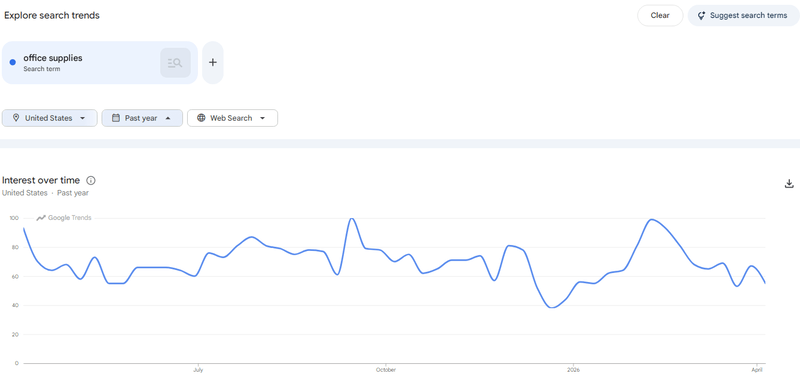This screenshot has height=383, width=800.
Task: Click the location pin icon
Action: pos(16,118)
